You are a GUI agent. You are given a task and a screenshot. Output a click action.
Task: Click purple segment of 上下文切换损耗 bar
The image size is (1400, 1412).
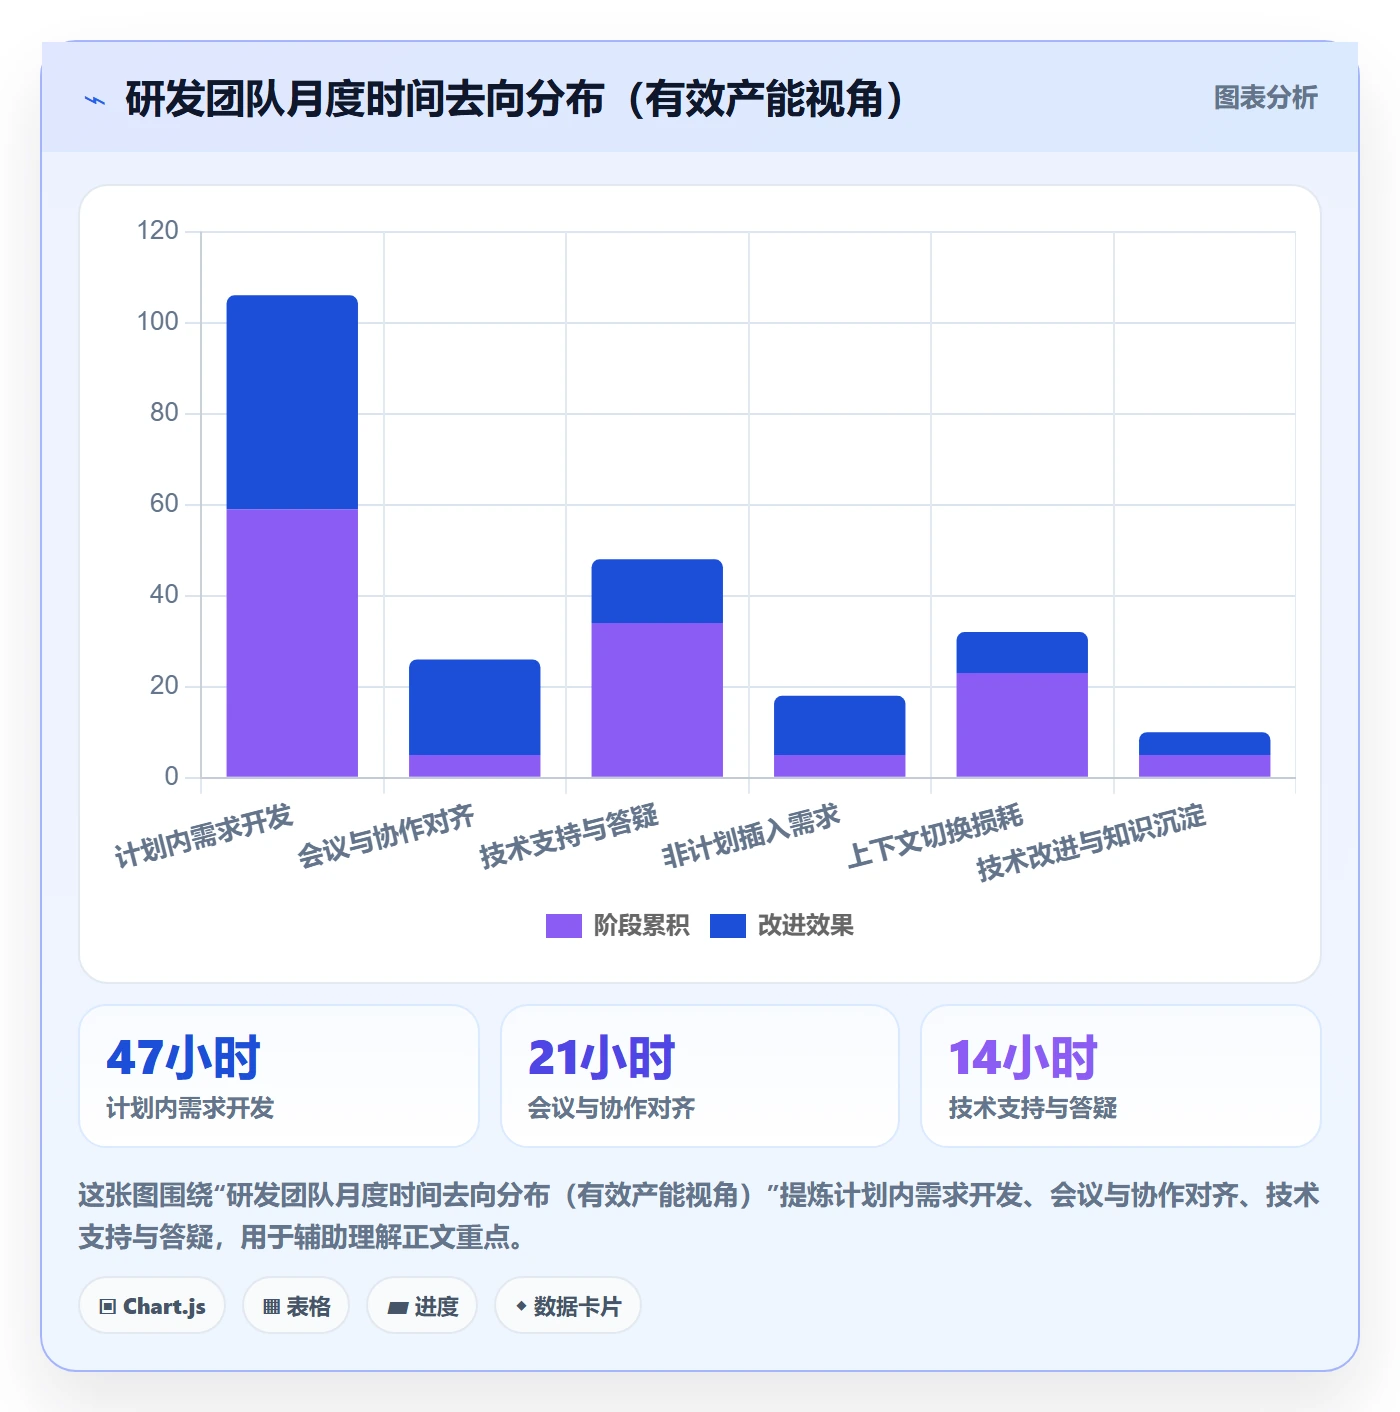[x=1022, y=725]
